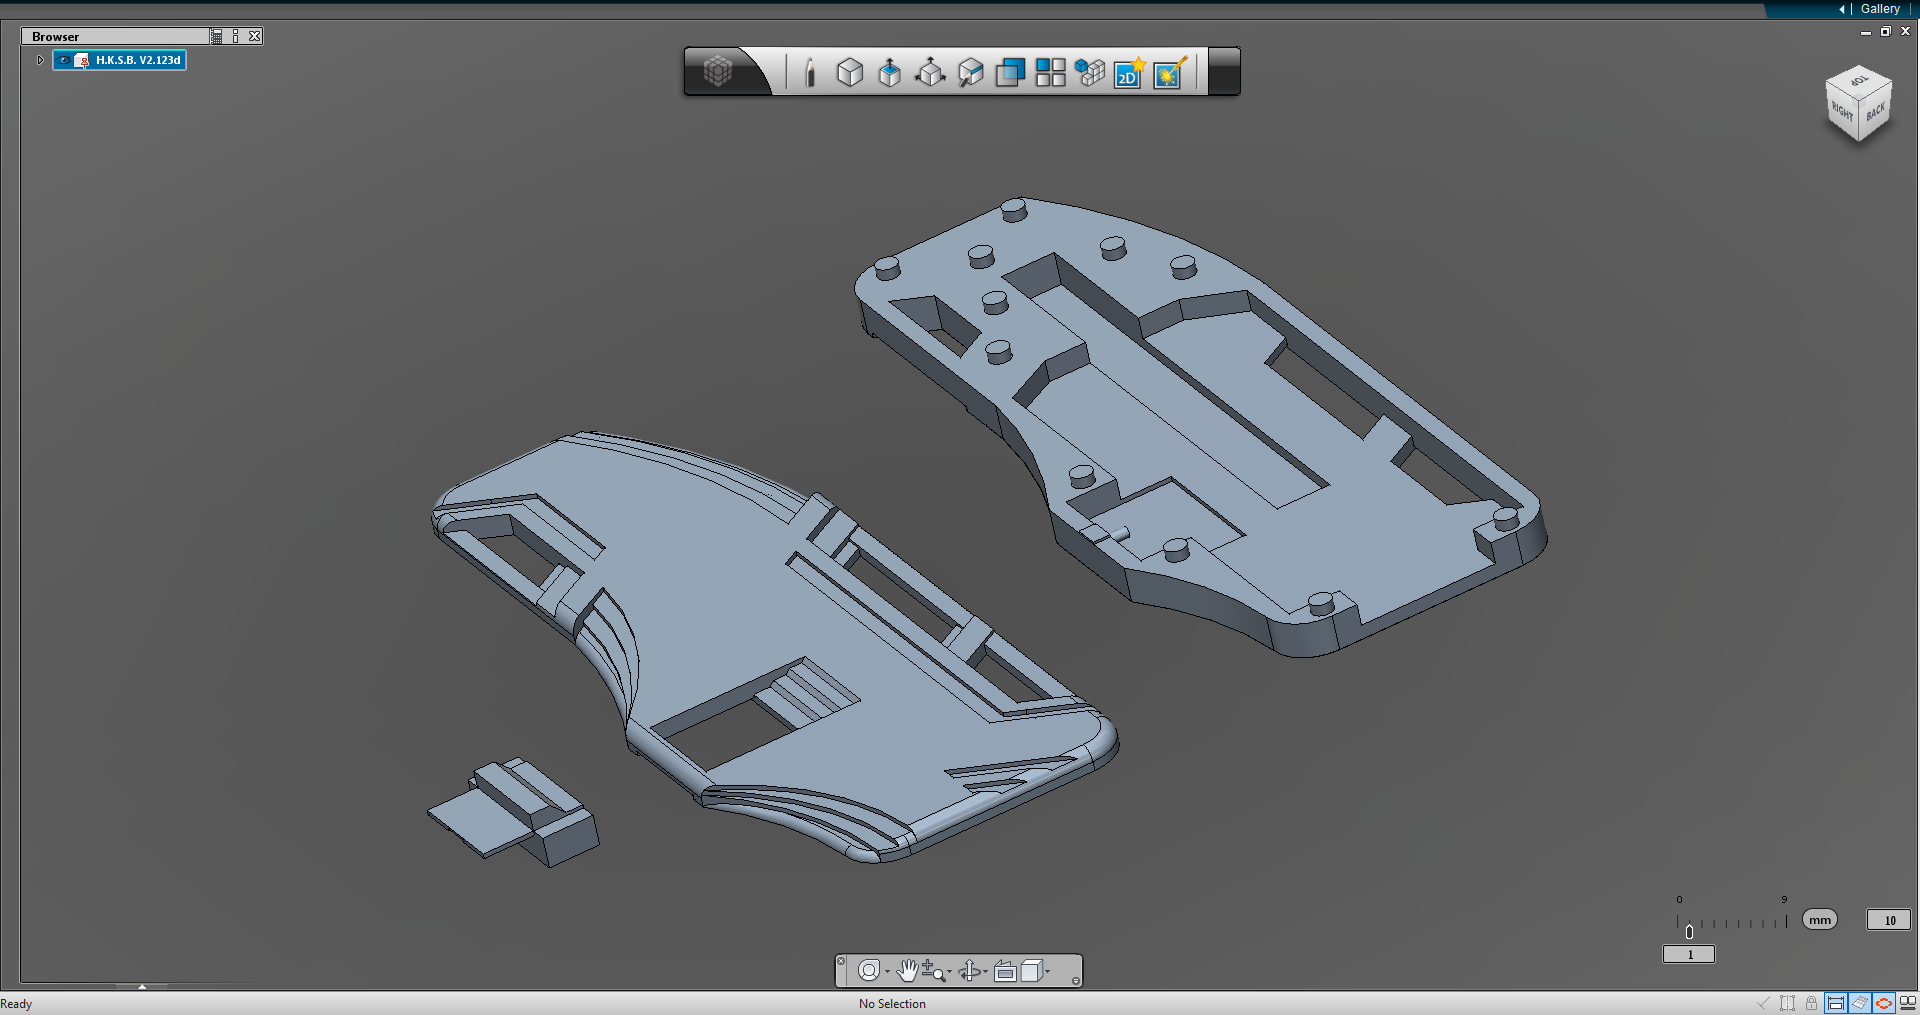The image size is (1920, 1015).
Task: Click the Look At view icon
Action: click(1005, 971)
